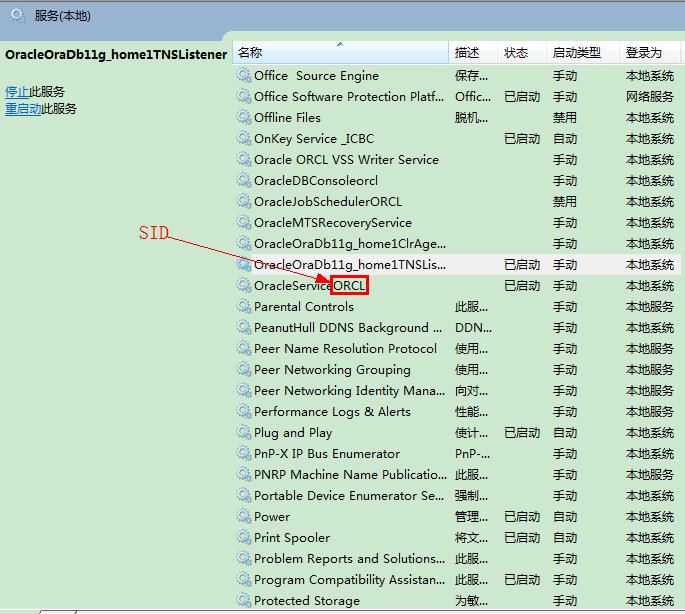This screenshot has width=685, height=614.
Task: Click the Portable Device Enumerator Service icon
Action: [x=243, y=495]
